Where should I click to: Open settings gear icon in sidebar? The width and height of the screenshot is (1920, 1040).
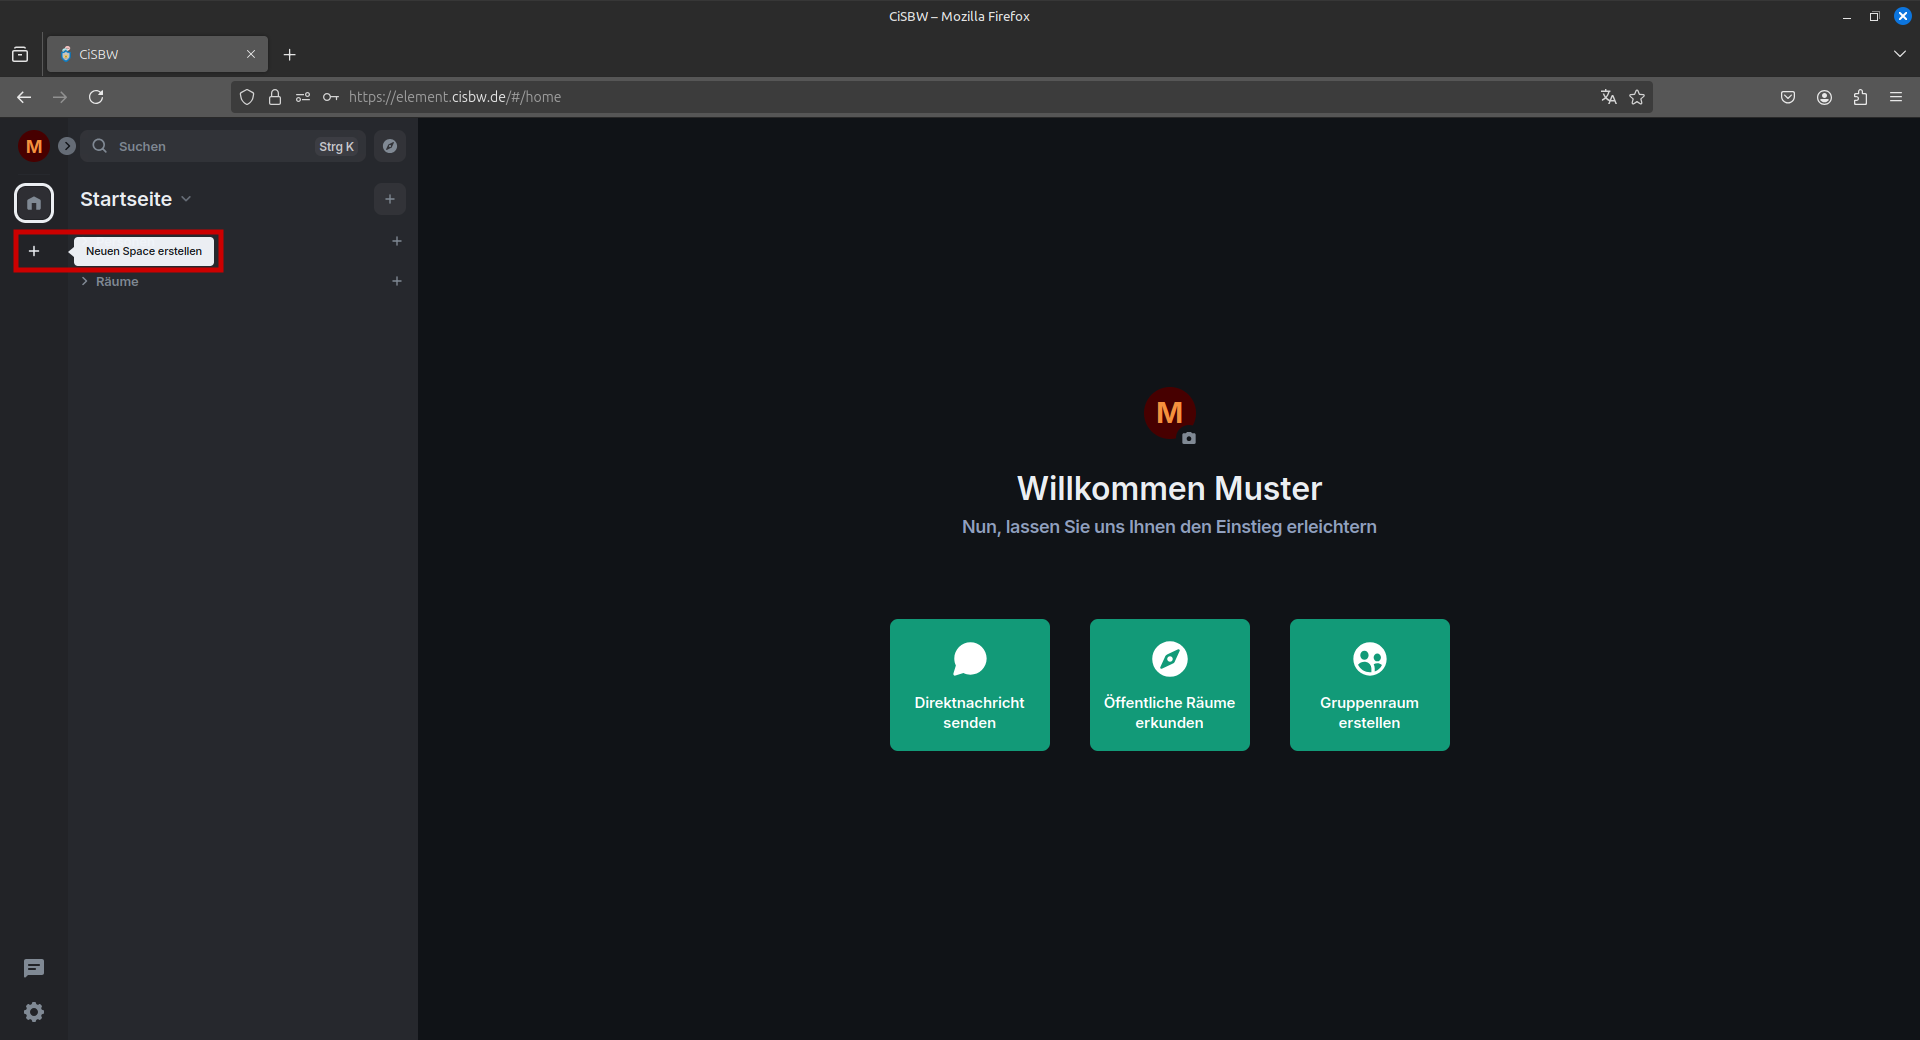(x=34, y=1012)
